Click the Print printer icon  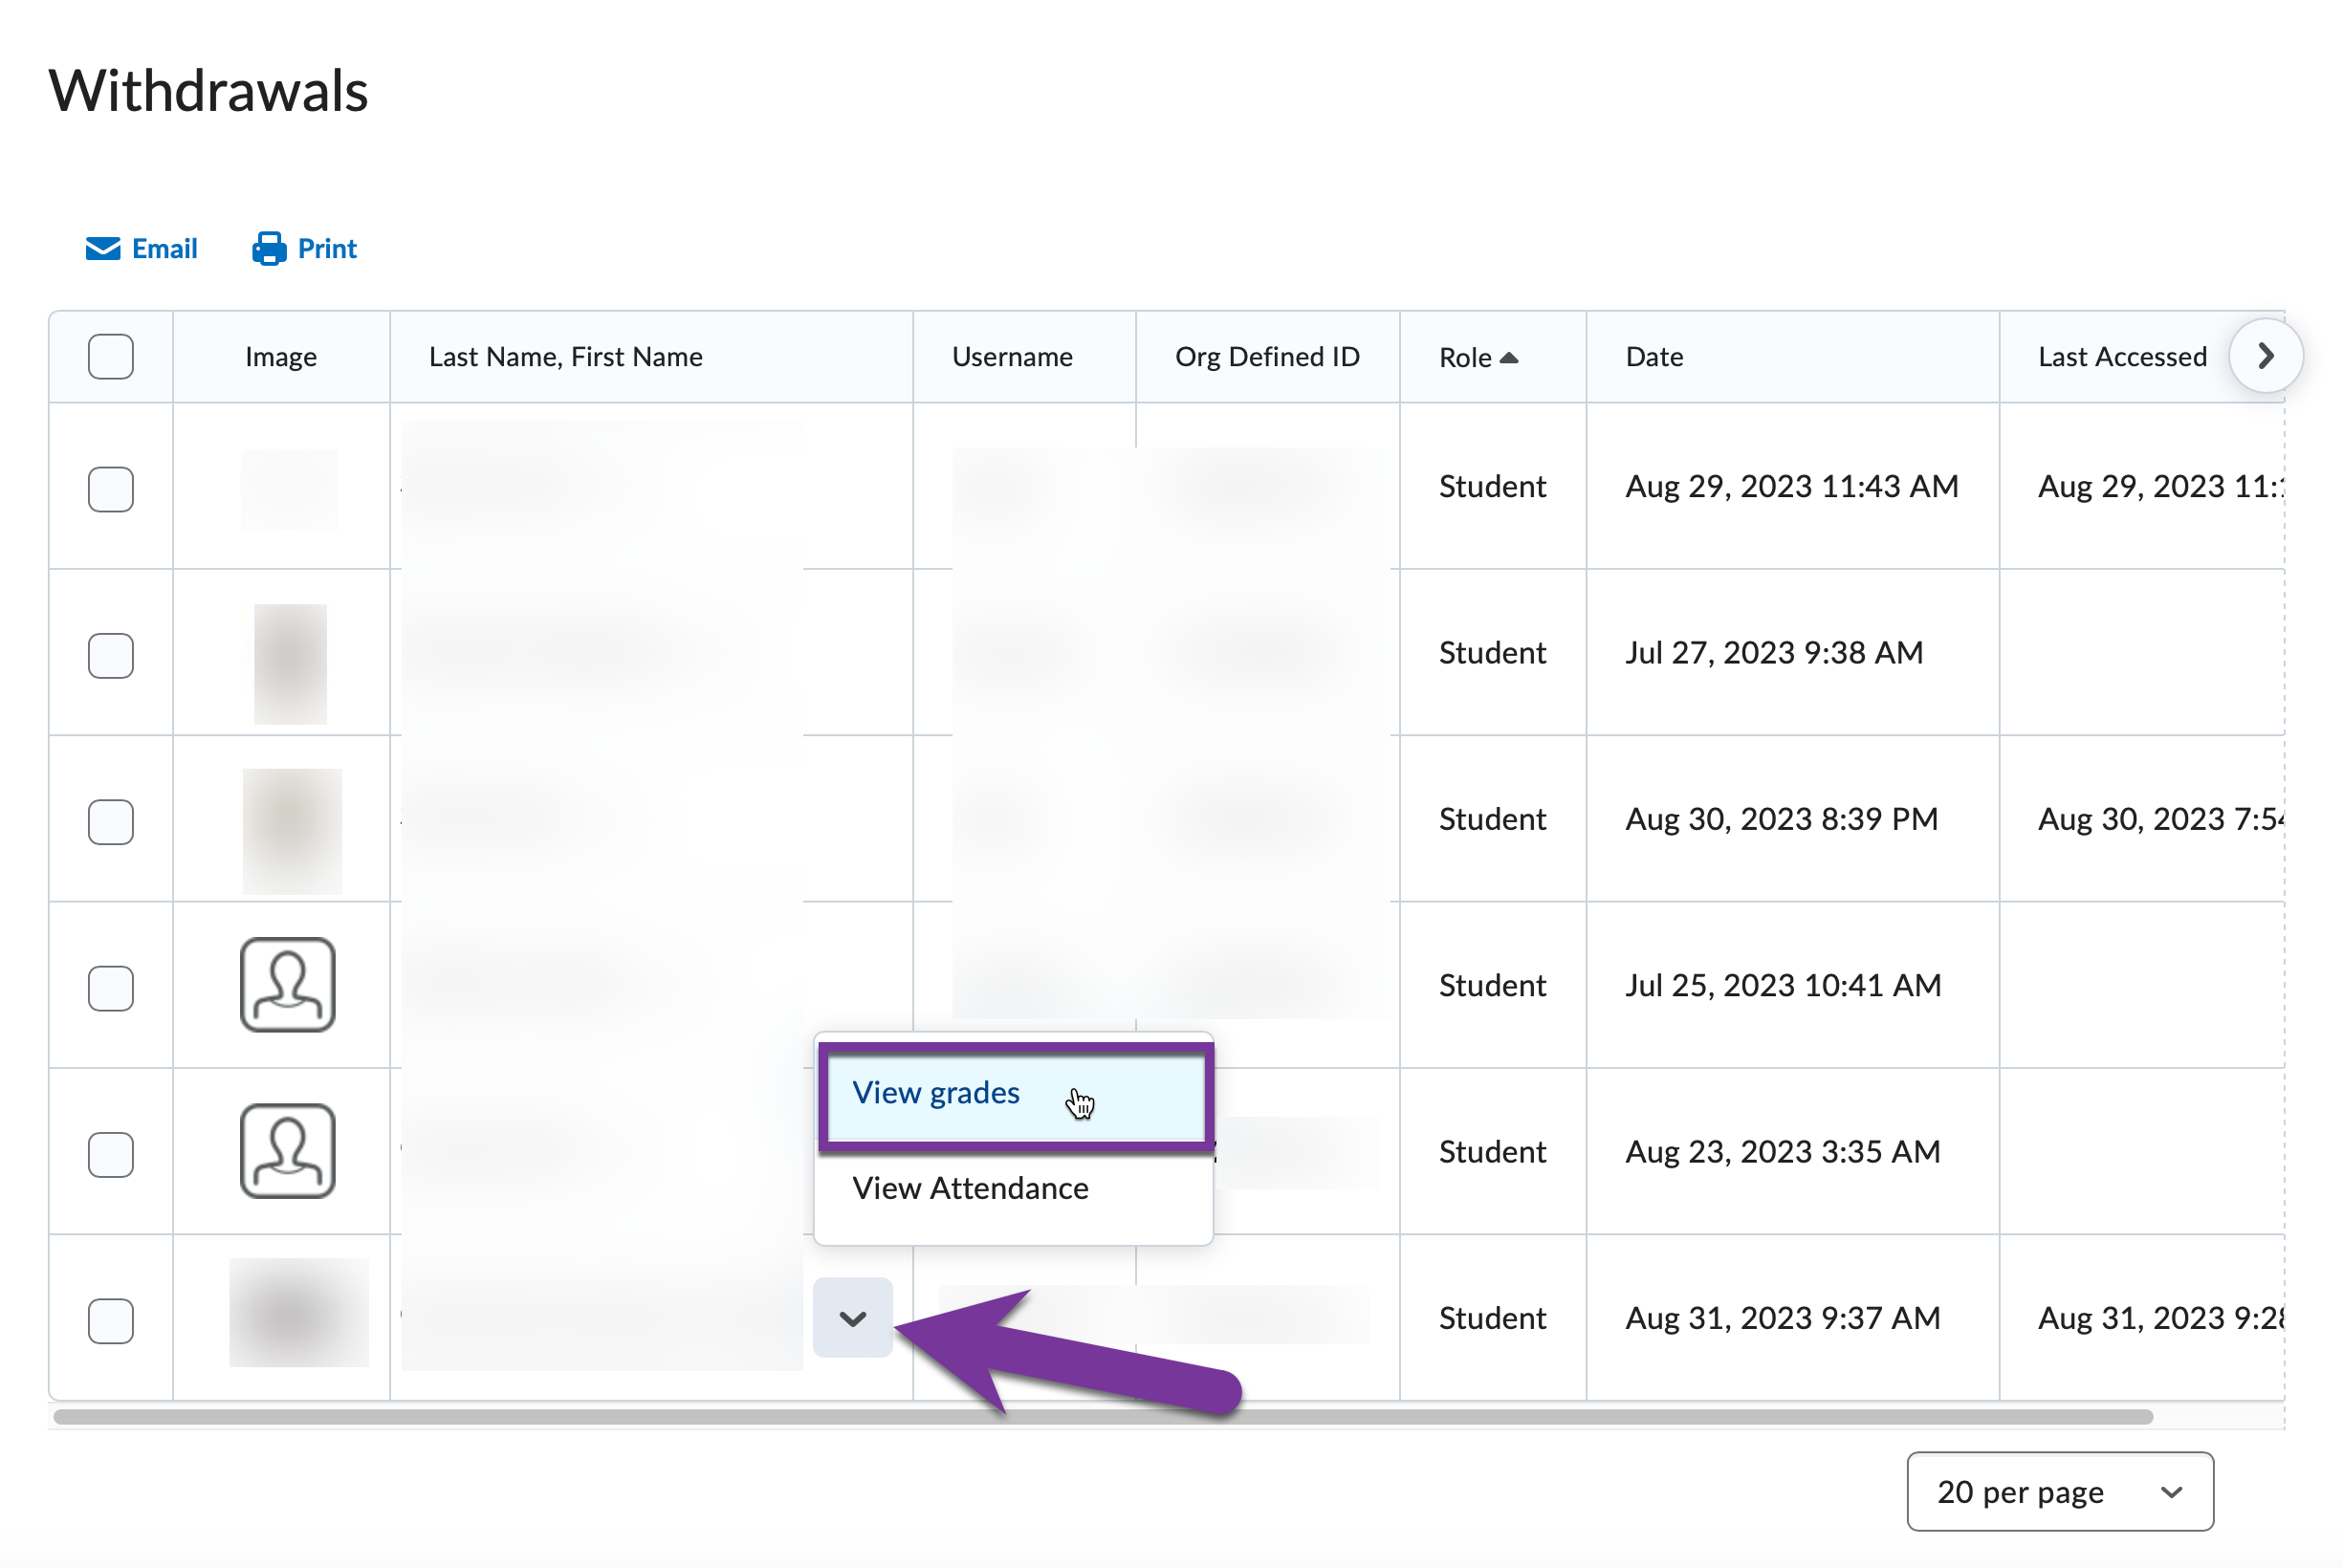(x=268, y=249)
